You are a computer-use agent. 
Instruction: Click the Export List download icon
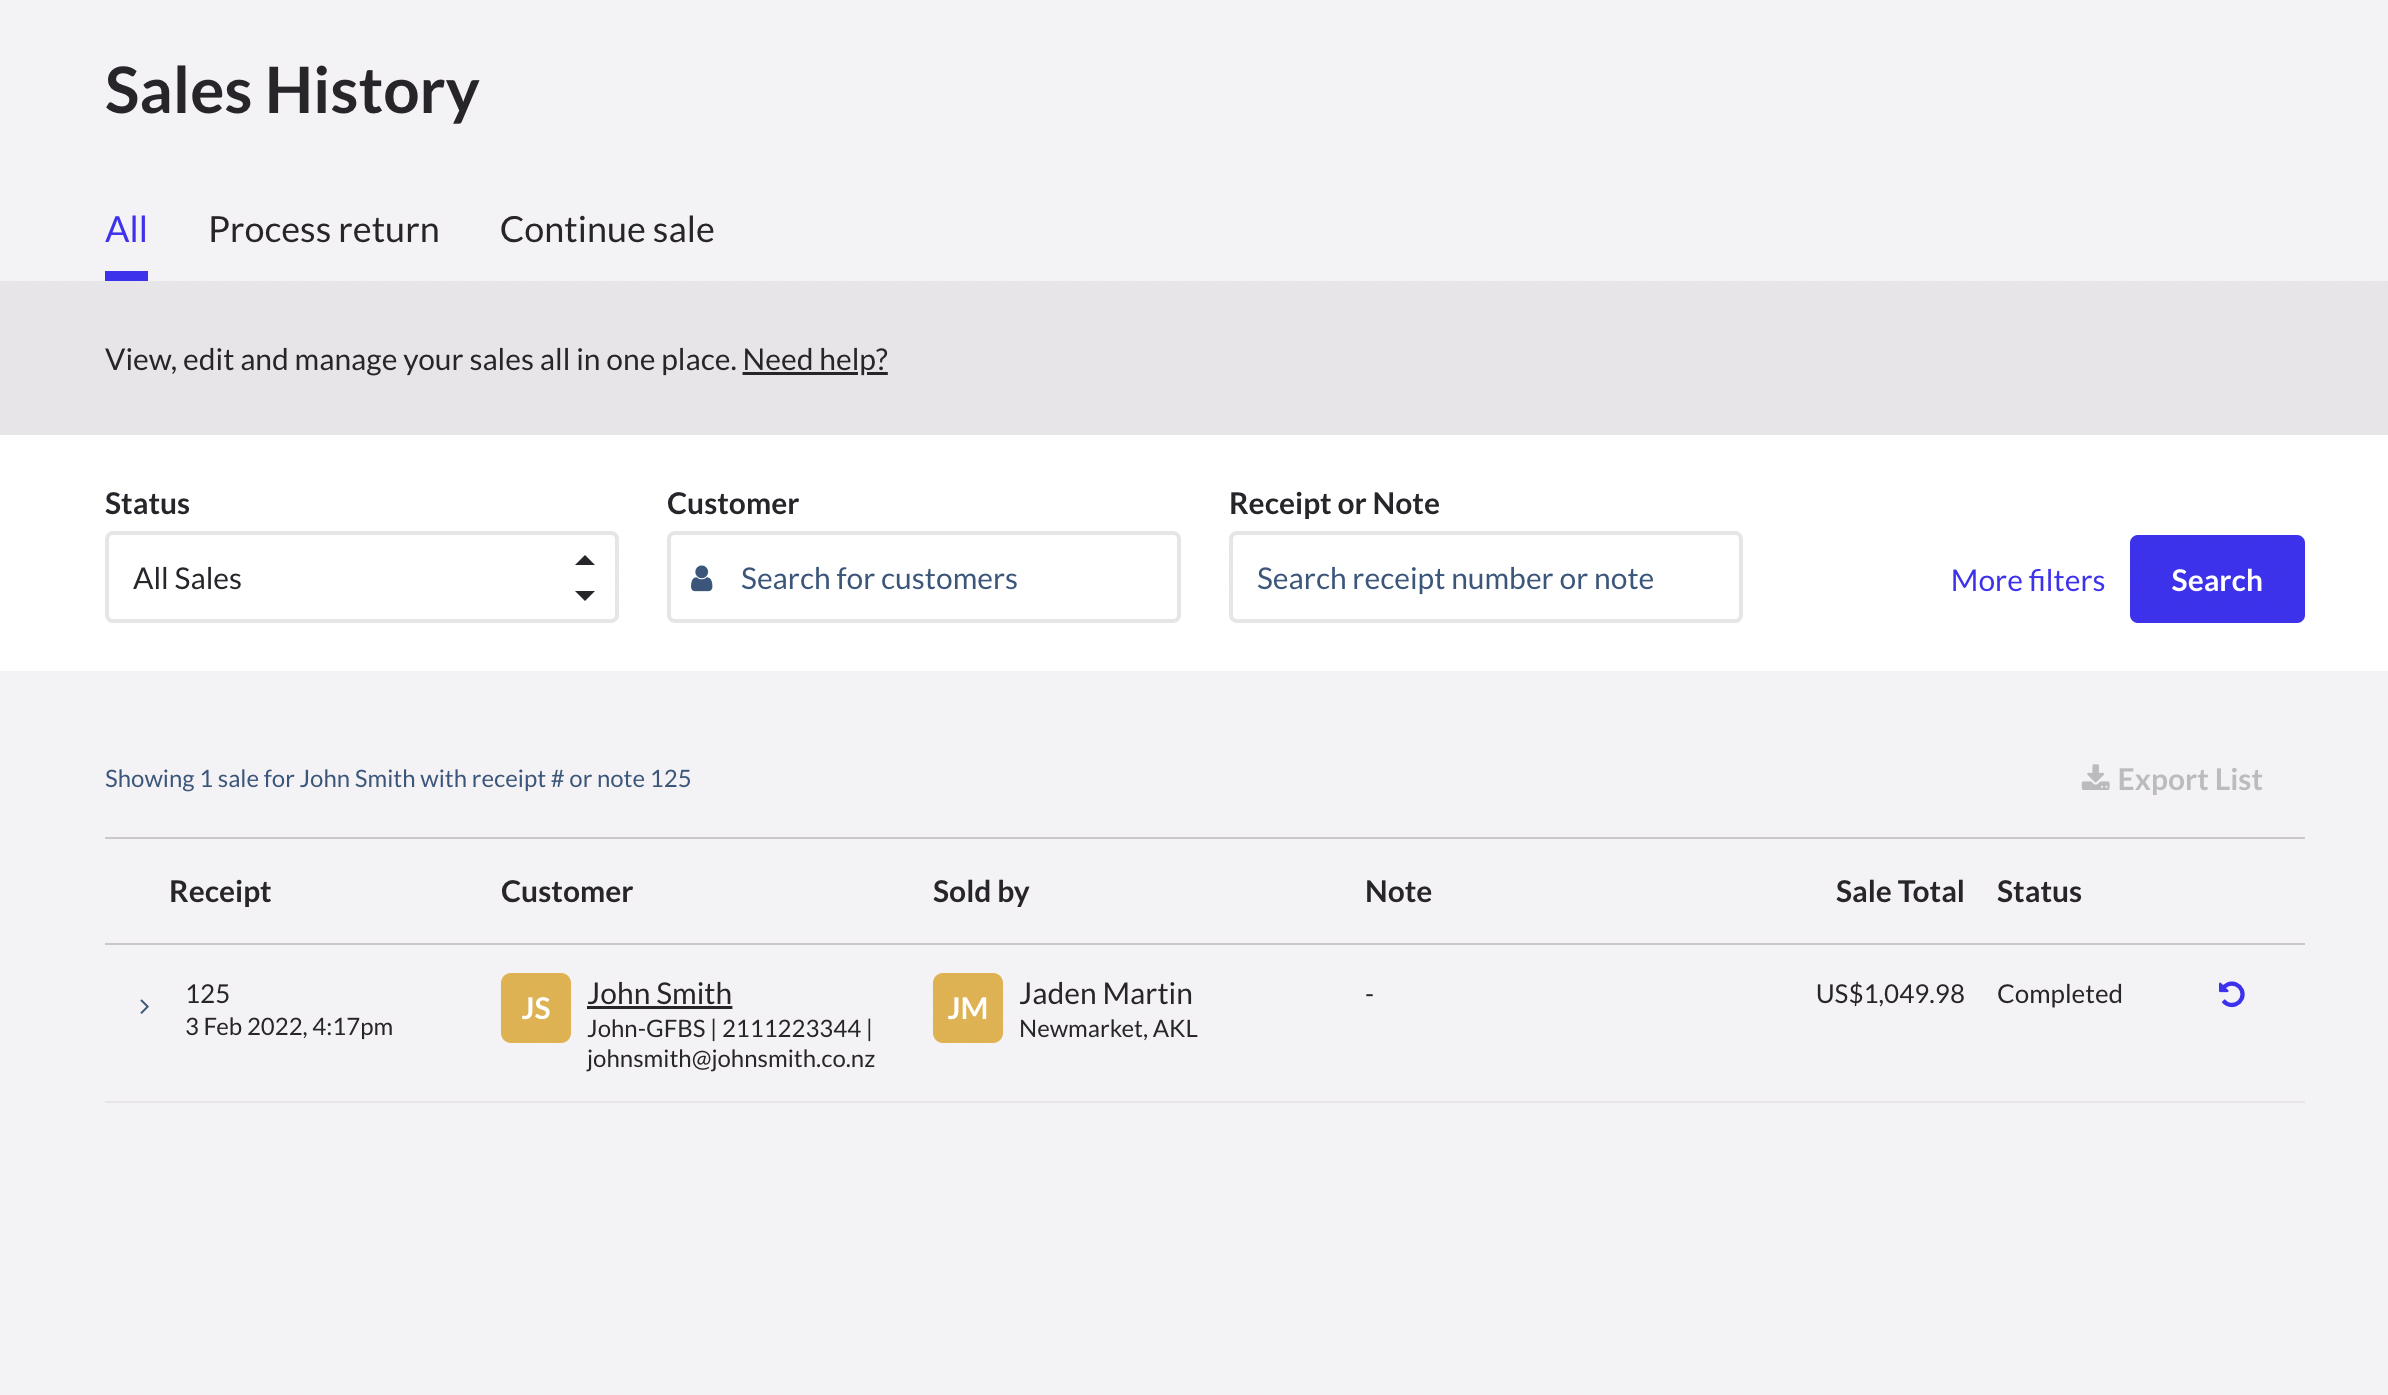click(x=2094, y=778)
